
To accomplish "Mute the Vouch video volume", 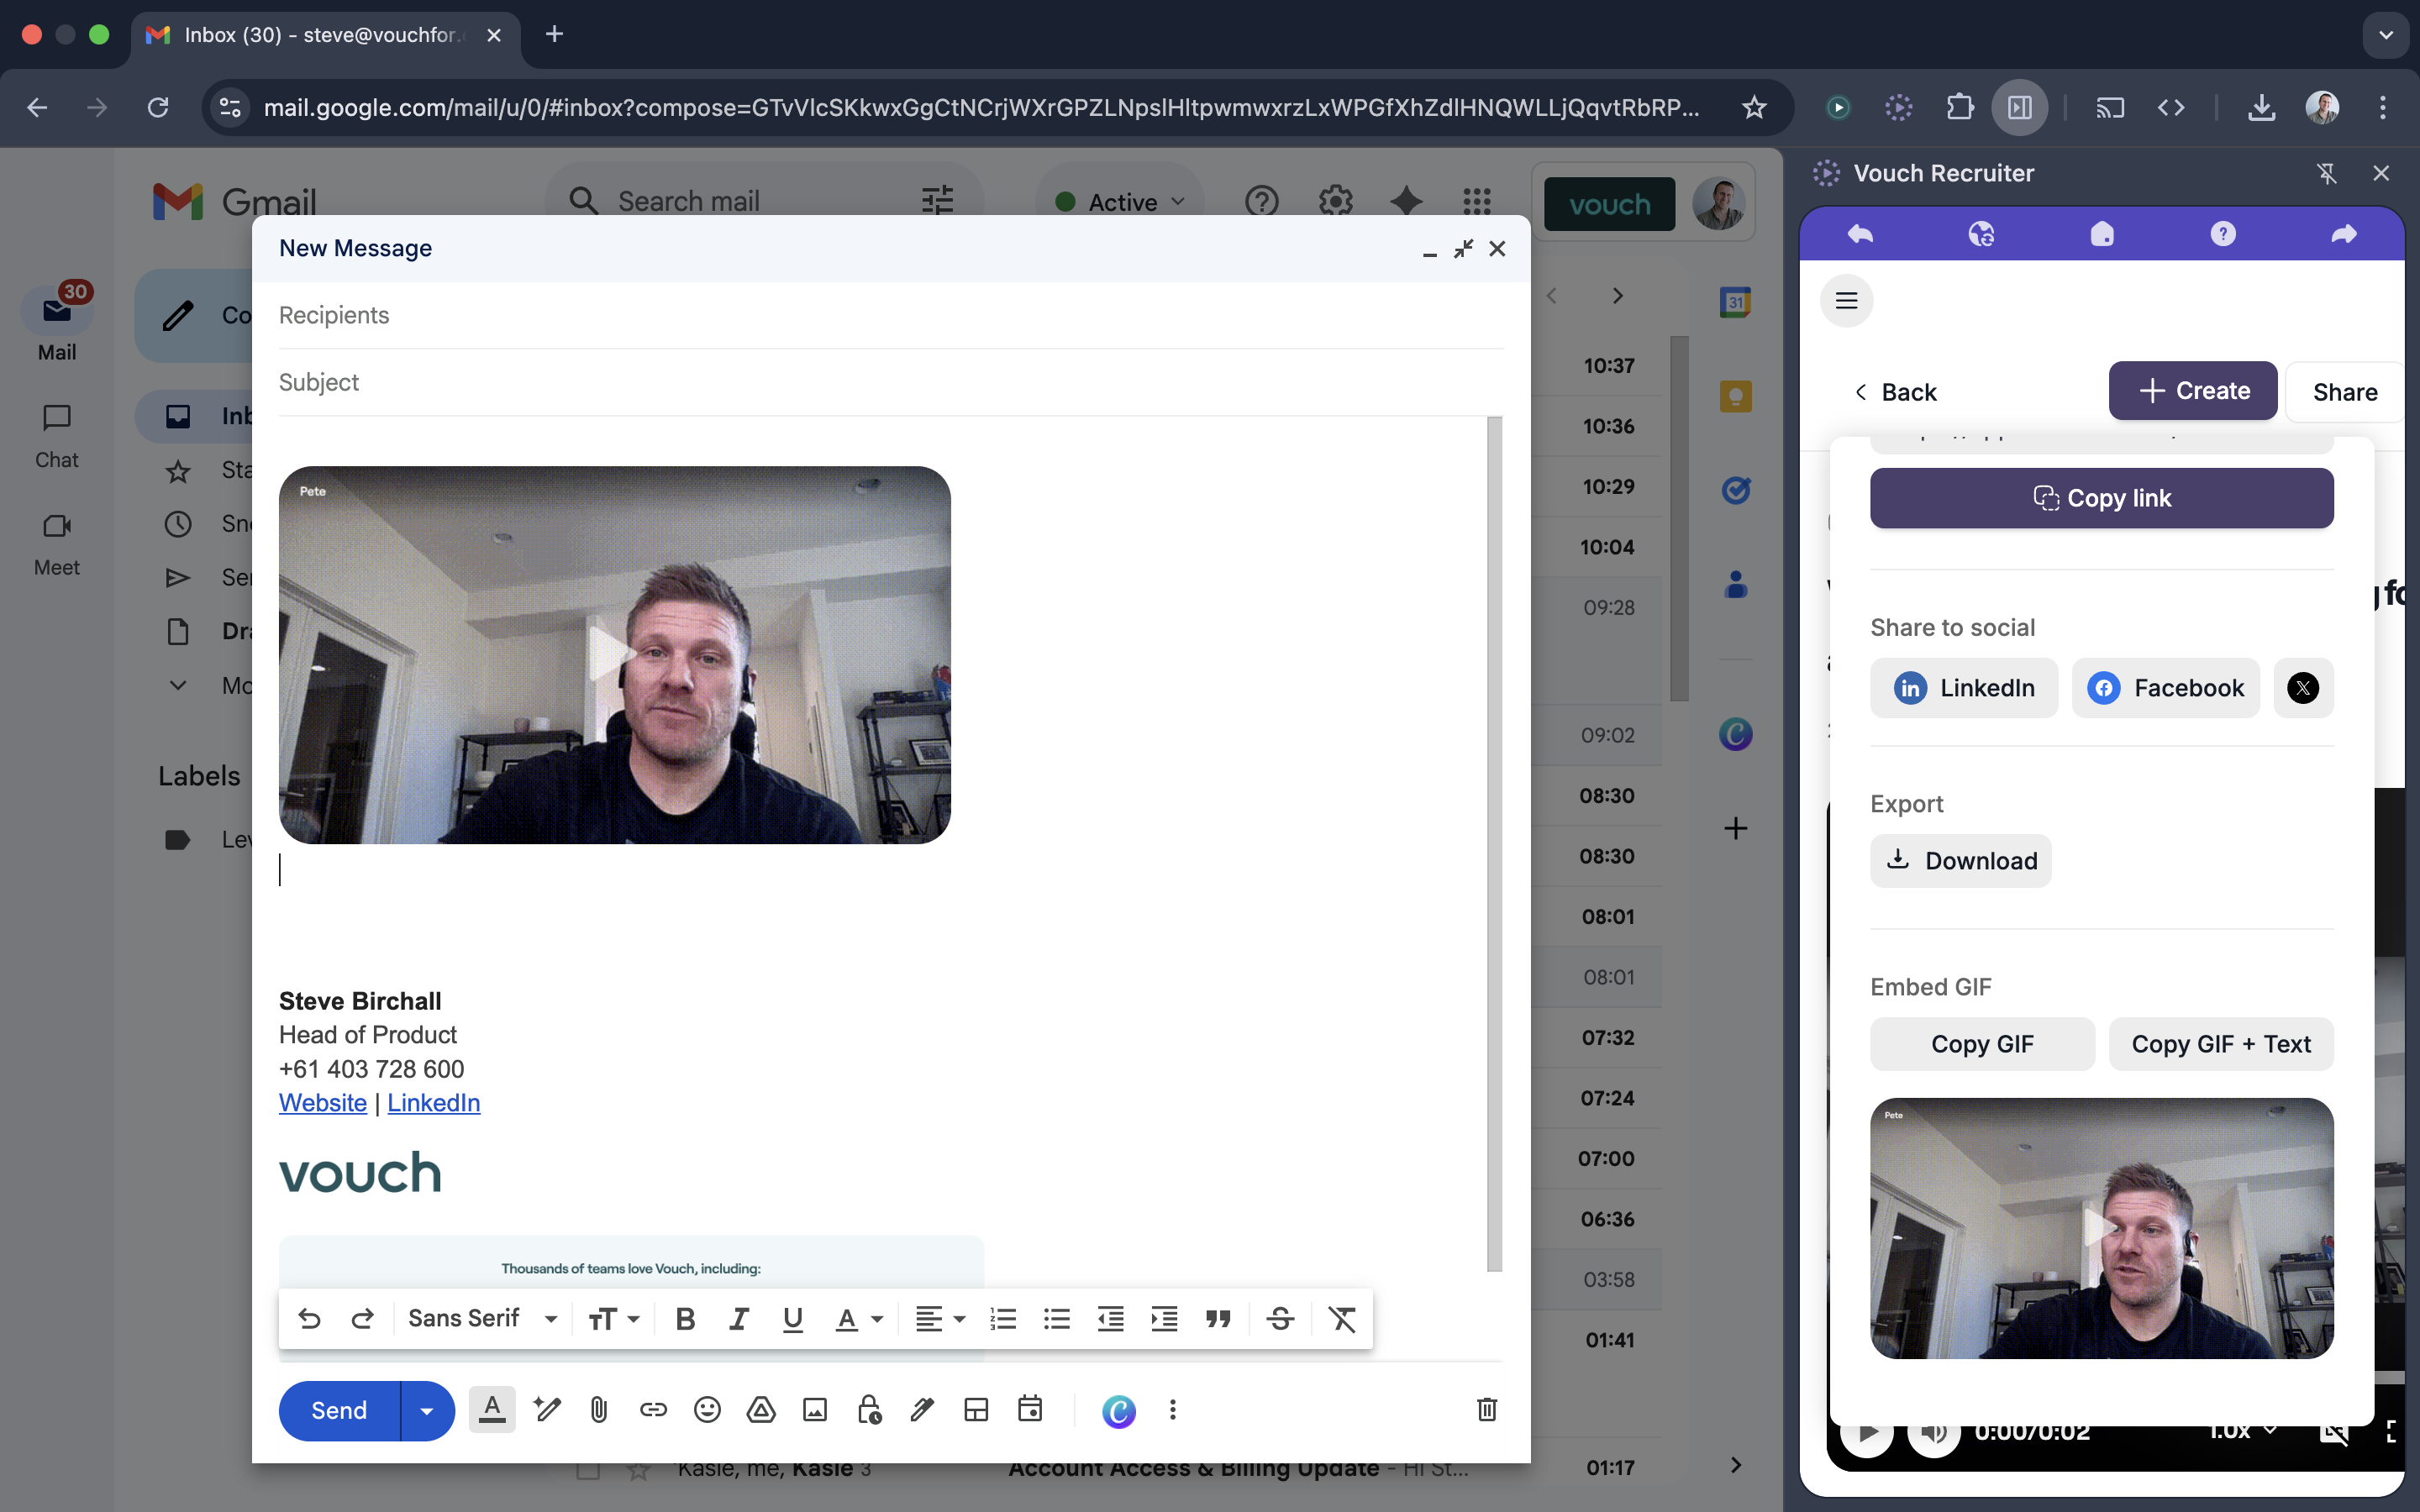I will click(1934, 1434).
